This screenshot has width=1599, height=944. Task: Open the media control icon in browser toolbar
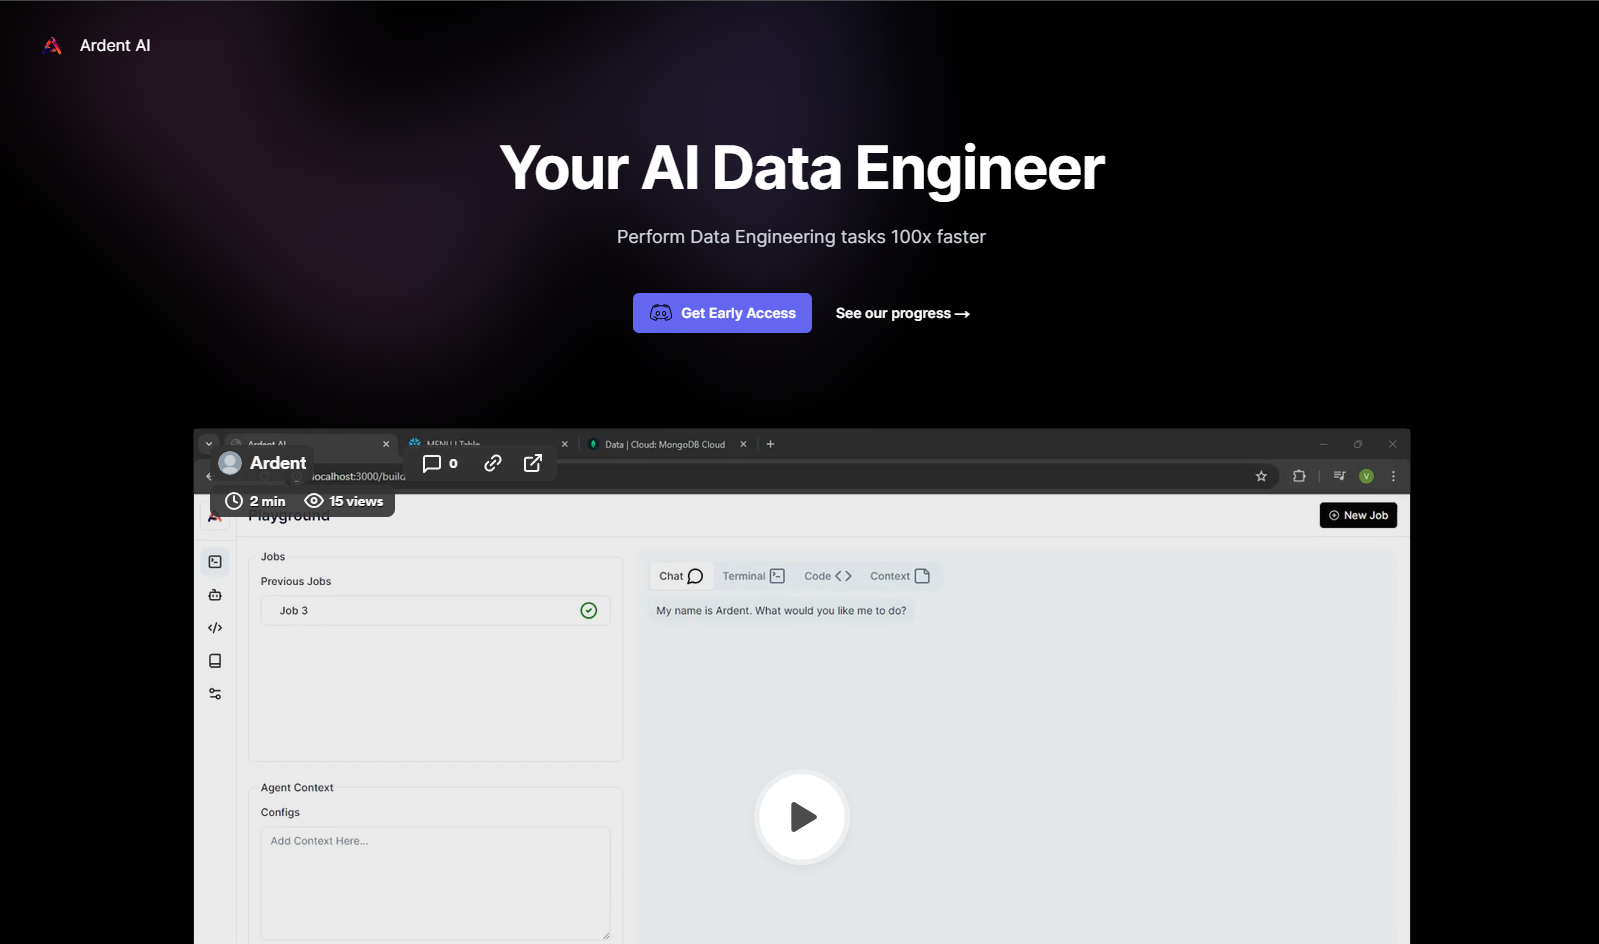[1339, 476]
